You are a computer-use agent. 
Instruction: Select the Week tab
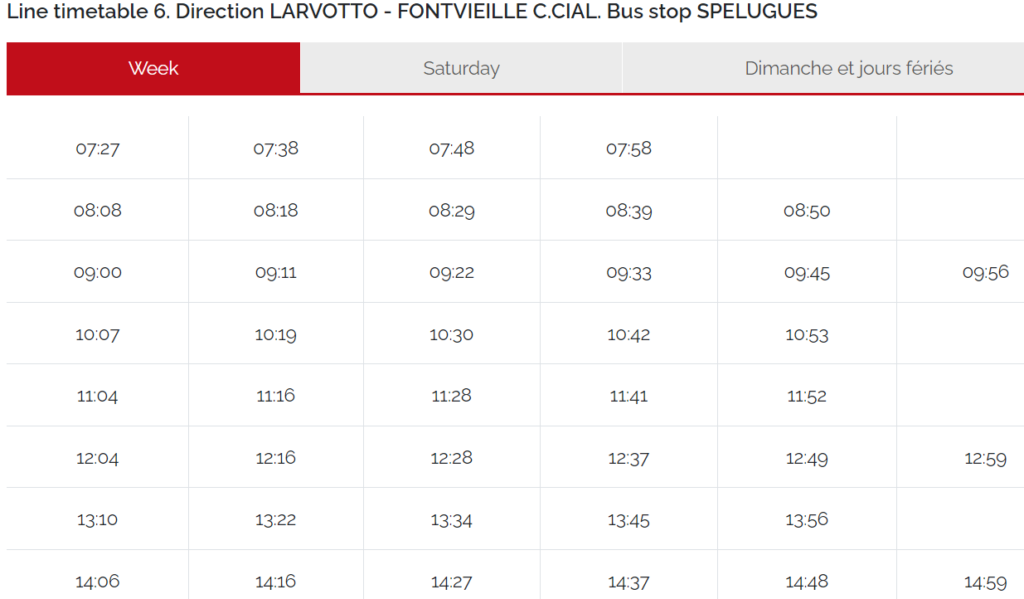pos(153,69)
